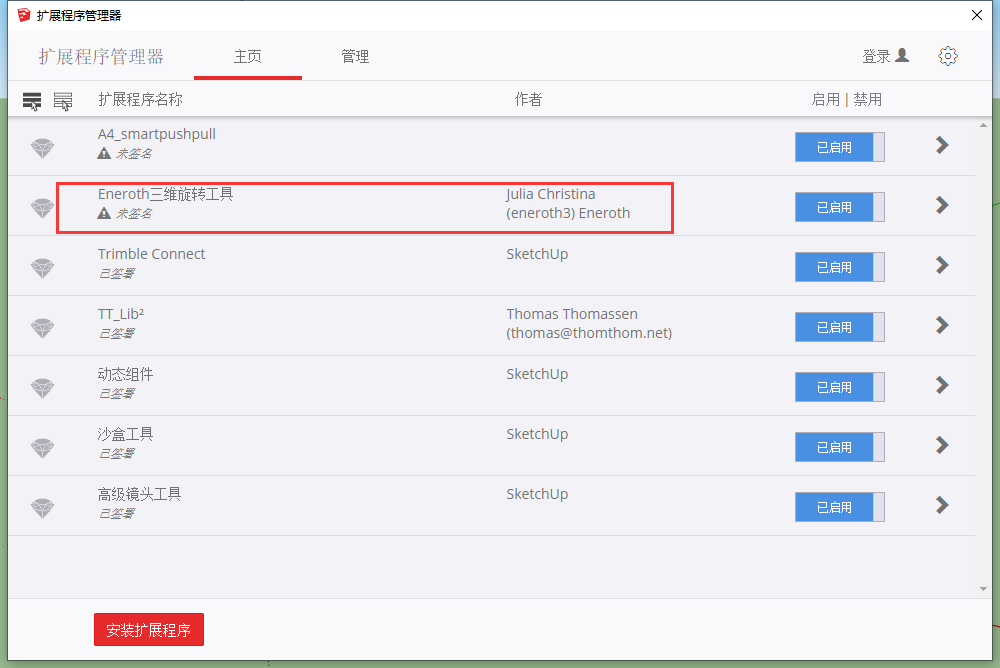This screenshot has height=668, width=1000.
Task: Expand details arrow for A4_smartpushpull
Action: coord(942,145)
